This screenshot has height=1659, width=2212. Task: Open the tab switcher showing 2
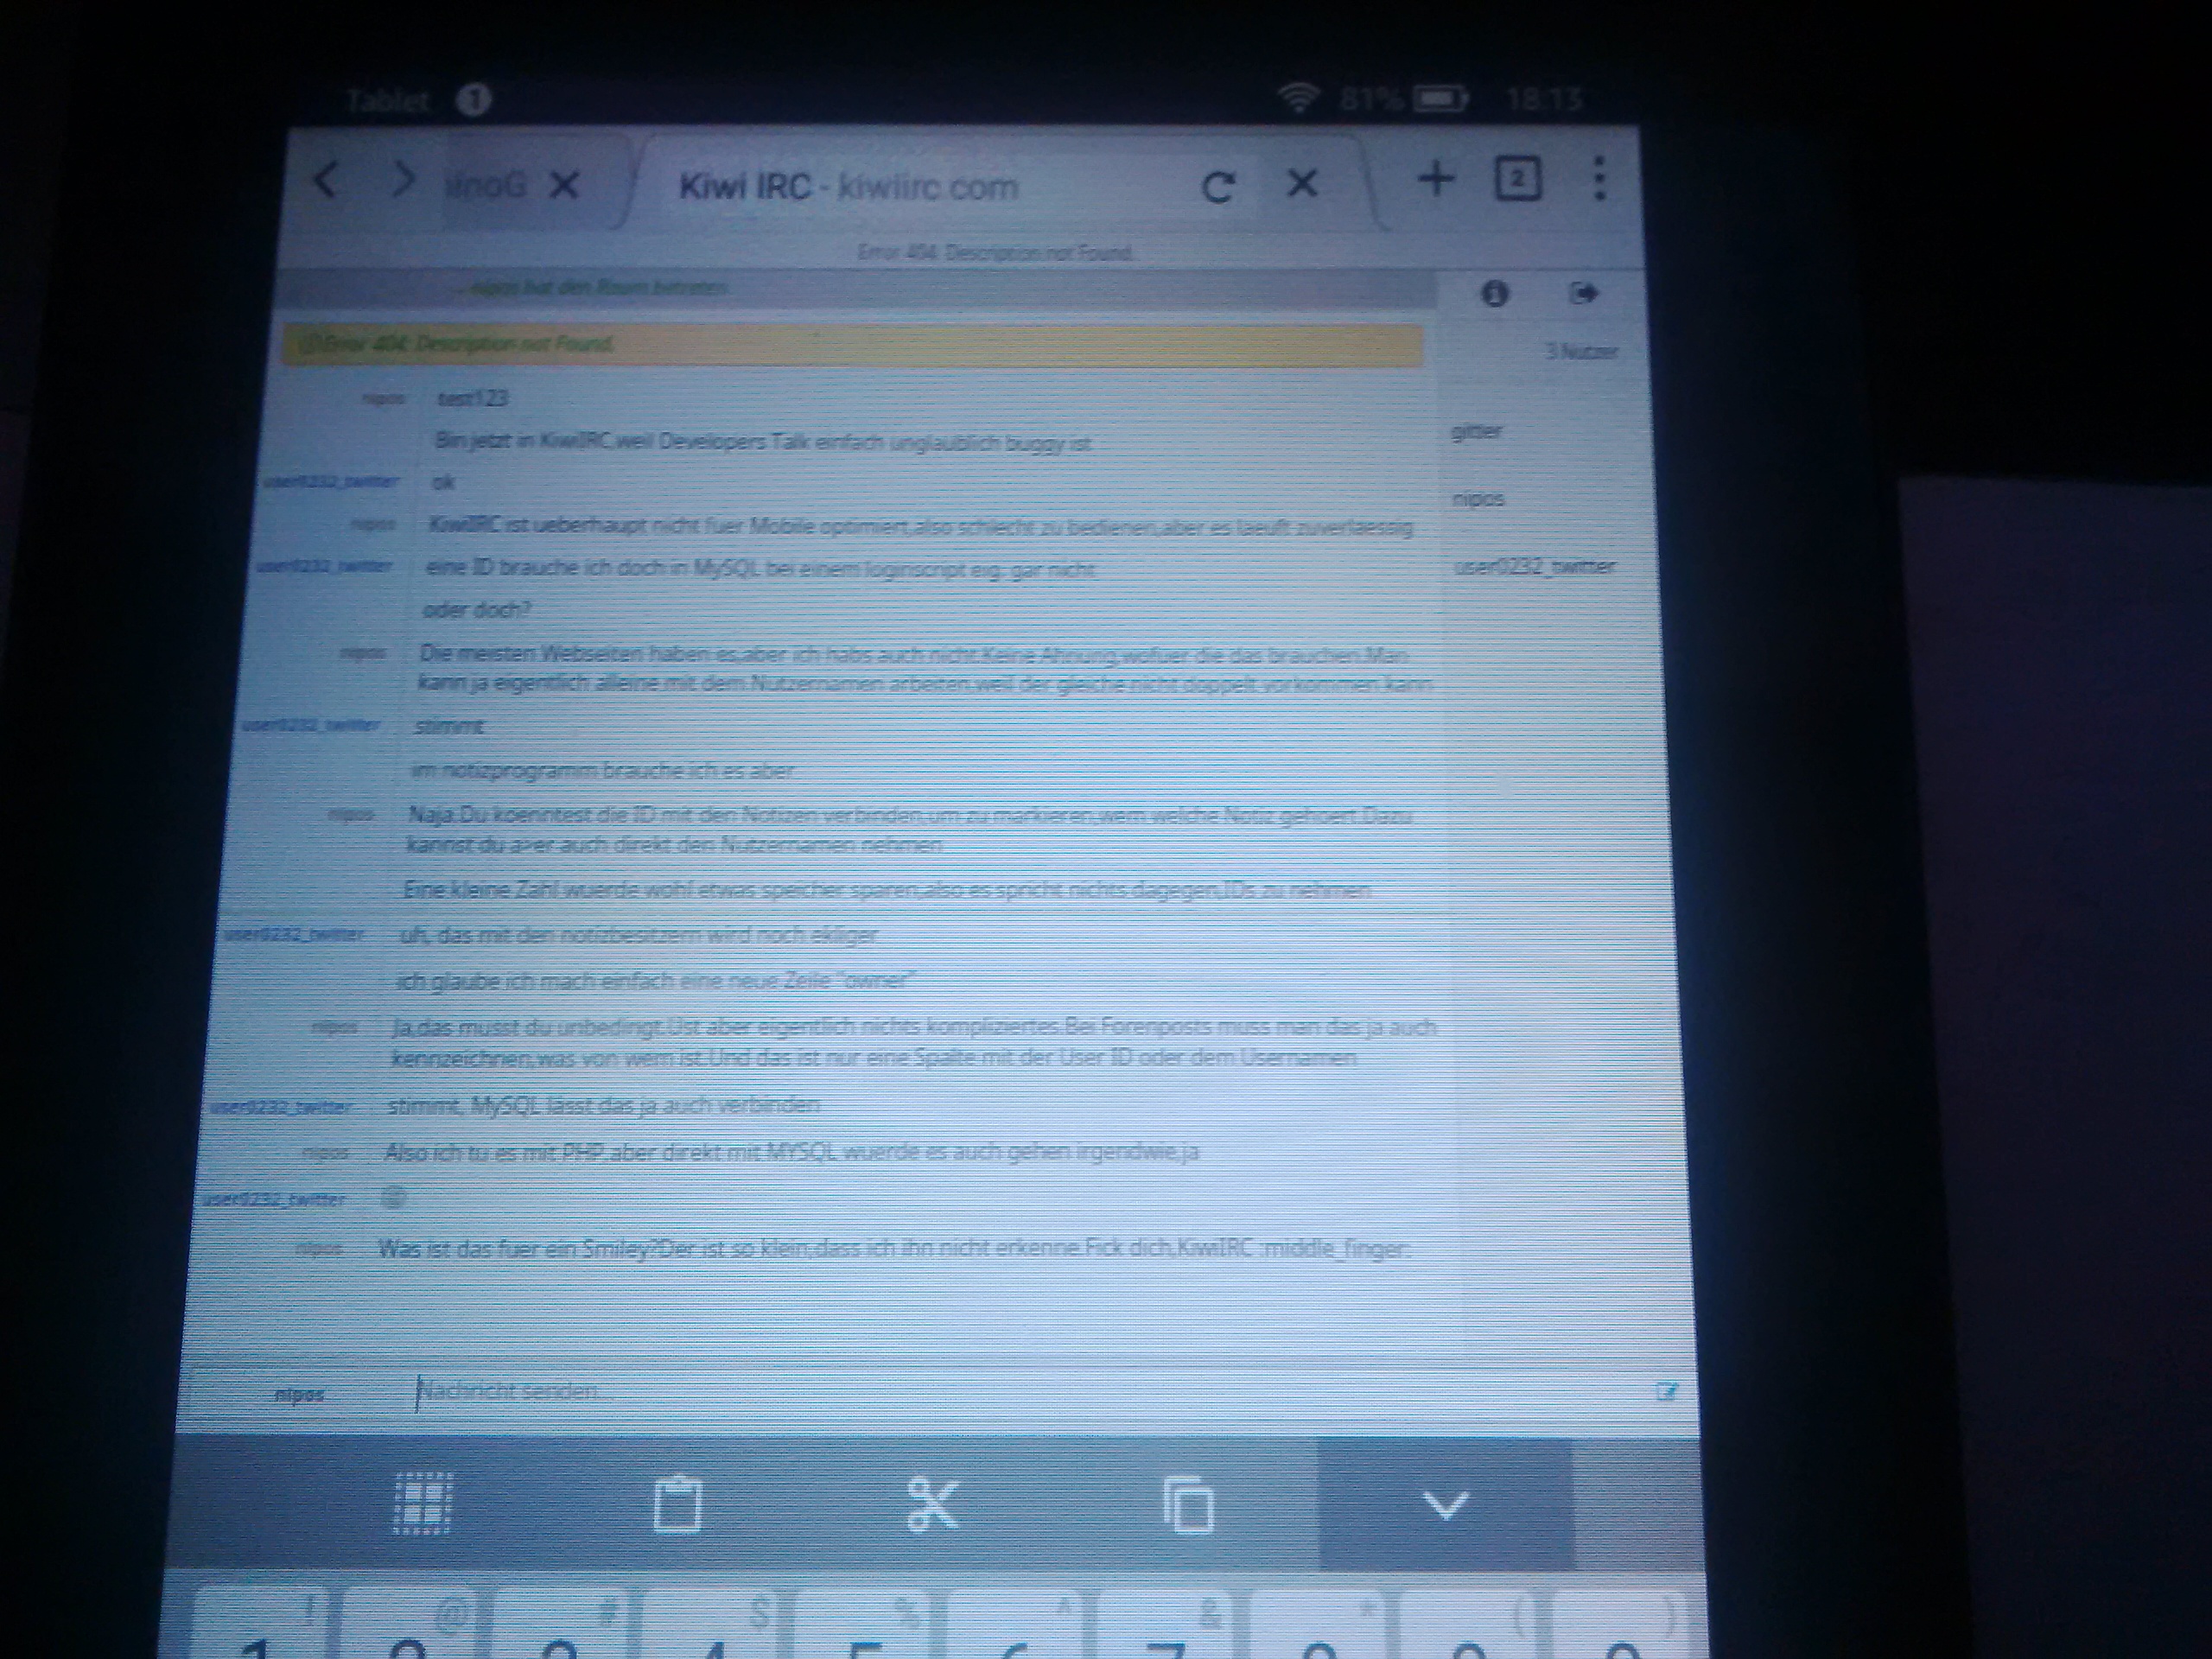click(x=1517, y=180)
